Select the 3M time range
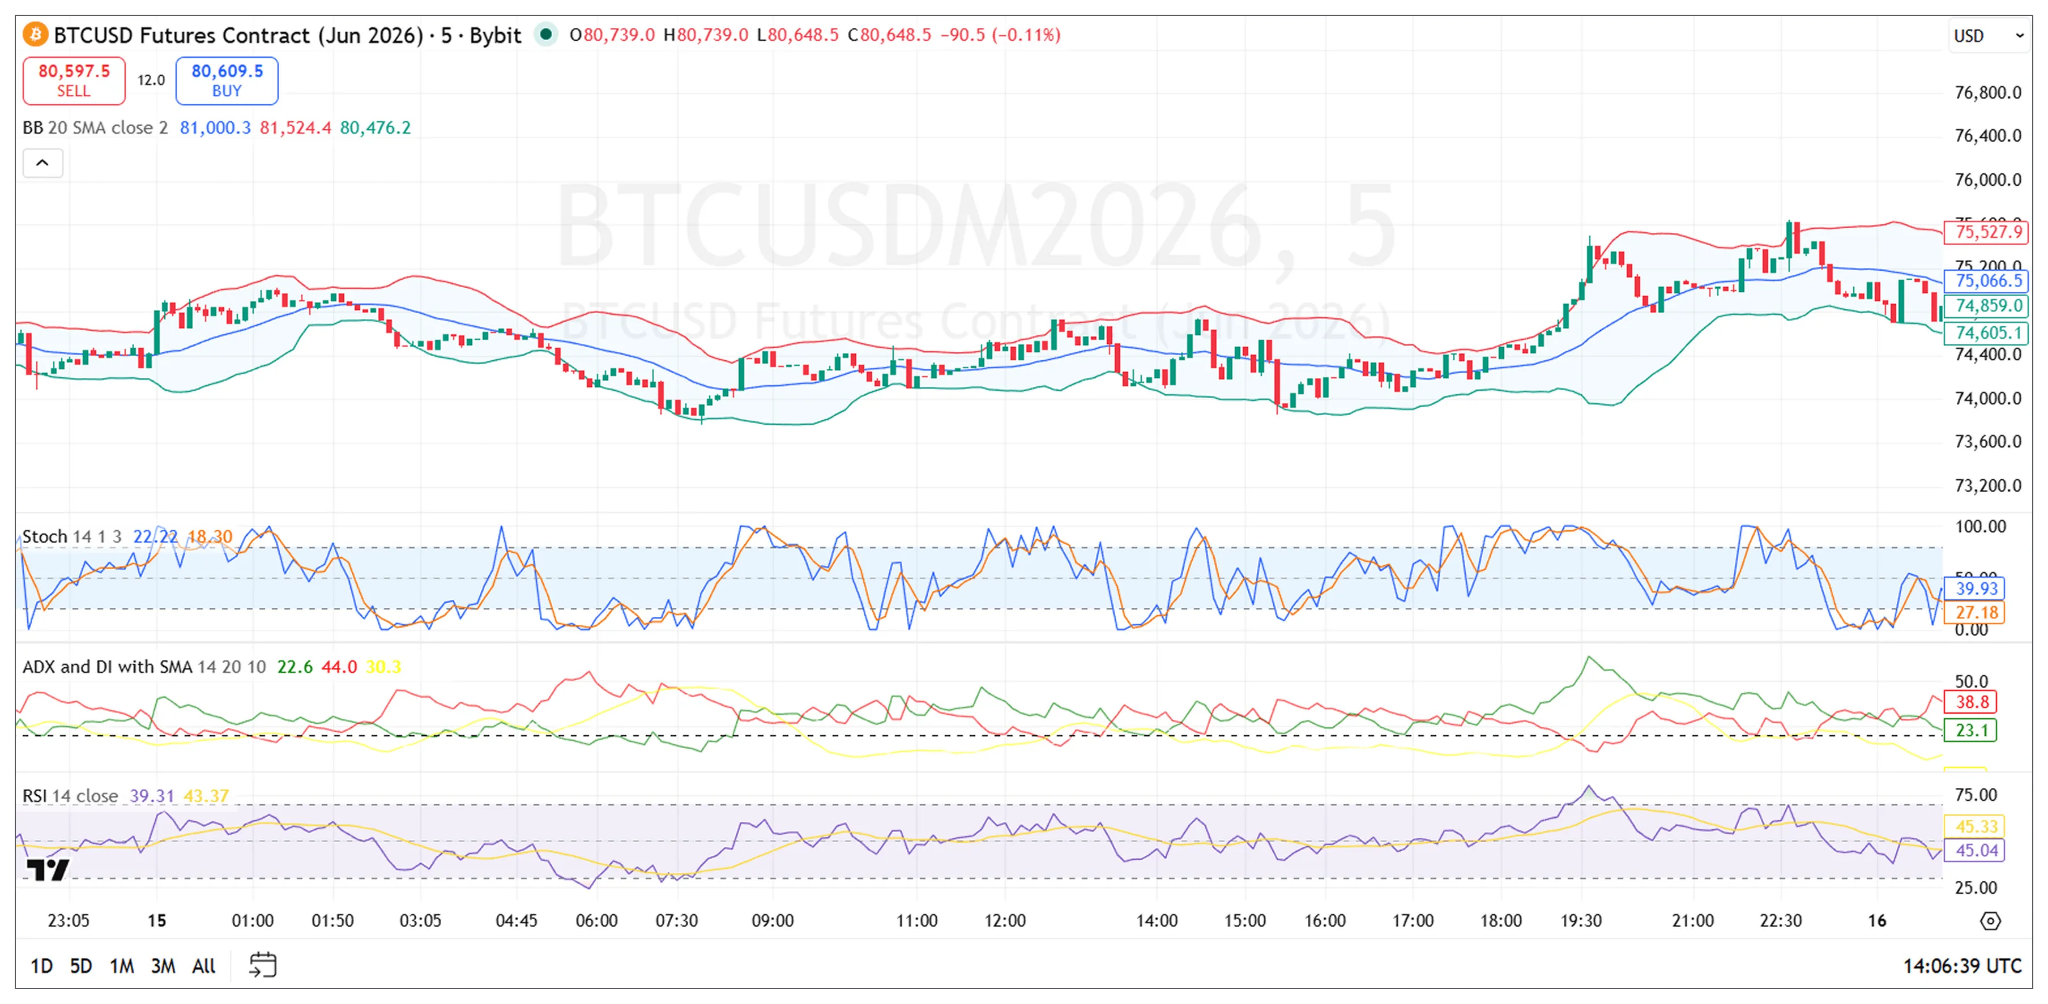2048x1004 pixels. pyautogui.click(x=163, y=966)
